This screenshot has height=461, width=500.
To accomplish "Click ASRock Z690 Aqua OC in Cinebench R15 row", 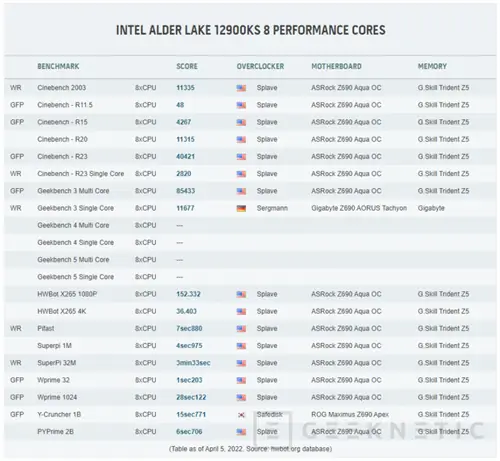I will pos(346,122).
